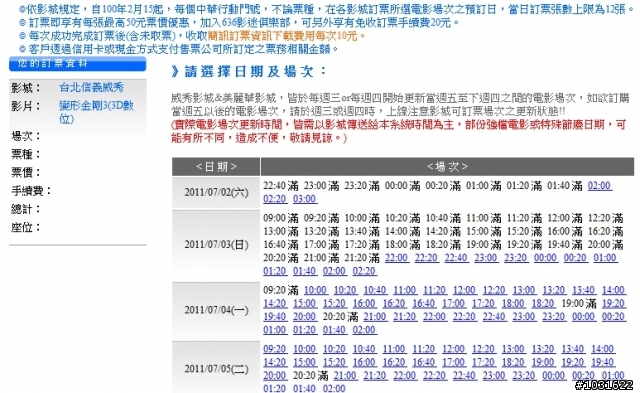
Task: Pick the 23:00 showtime on 2011/07/03
Action: [x=486, y=258]
